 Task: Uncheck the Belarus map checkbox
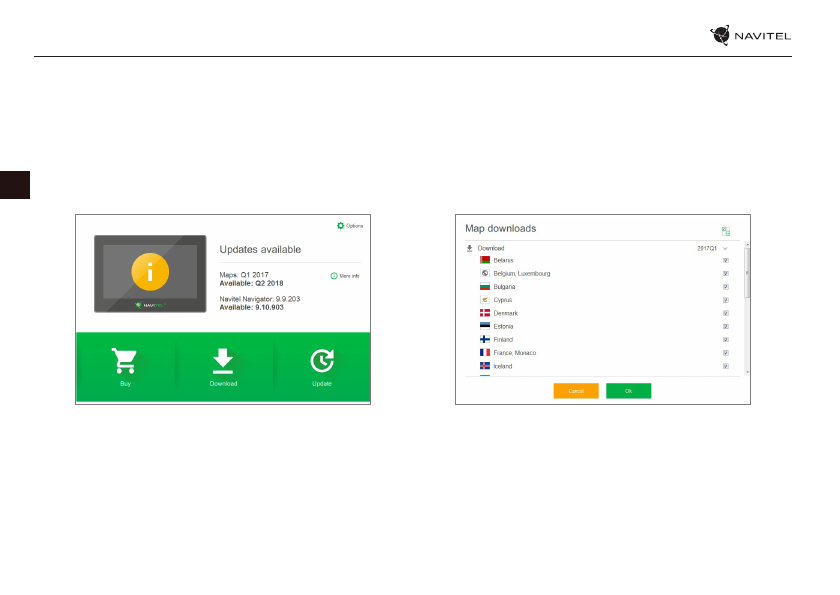(x=725, y=260)
